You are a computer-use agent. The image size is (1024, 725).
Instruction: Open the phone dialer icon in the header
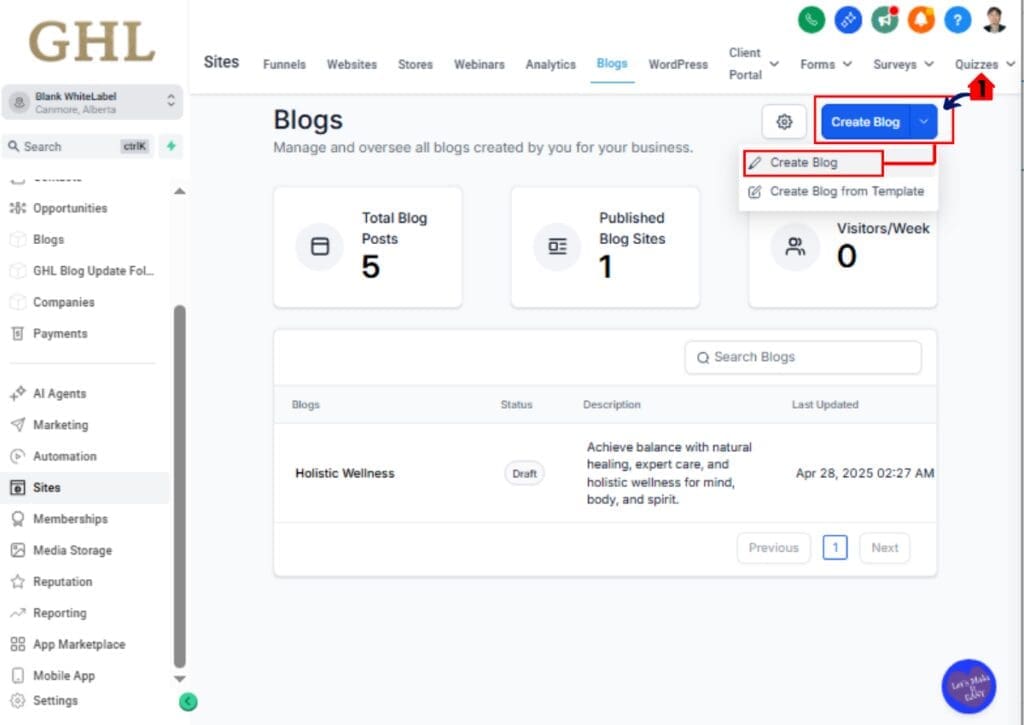pyautogui.click(x=811, y=19)
